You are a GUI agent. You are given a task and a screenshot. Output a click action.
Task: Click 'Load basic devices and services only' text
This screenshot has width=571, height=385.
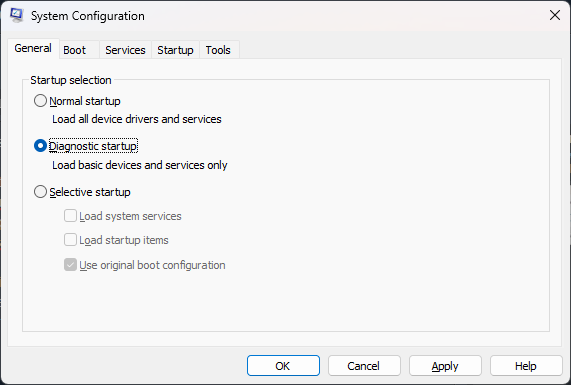pos(140,165)
